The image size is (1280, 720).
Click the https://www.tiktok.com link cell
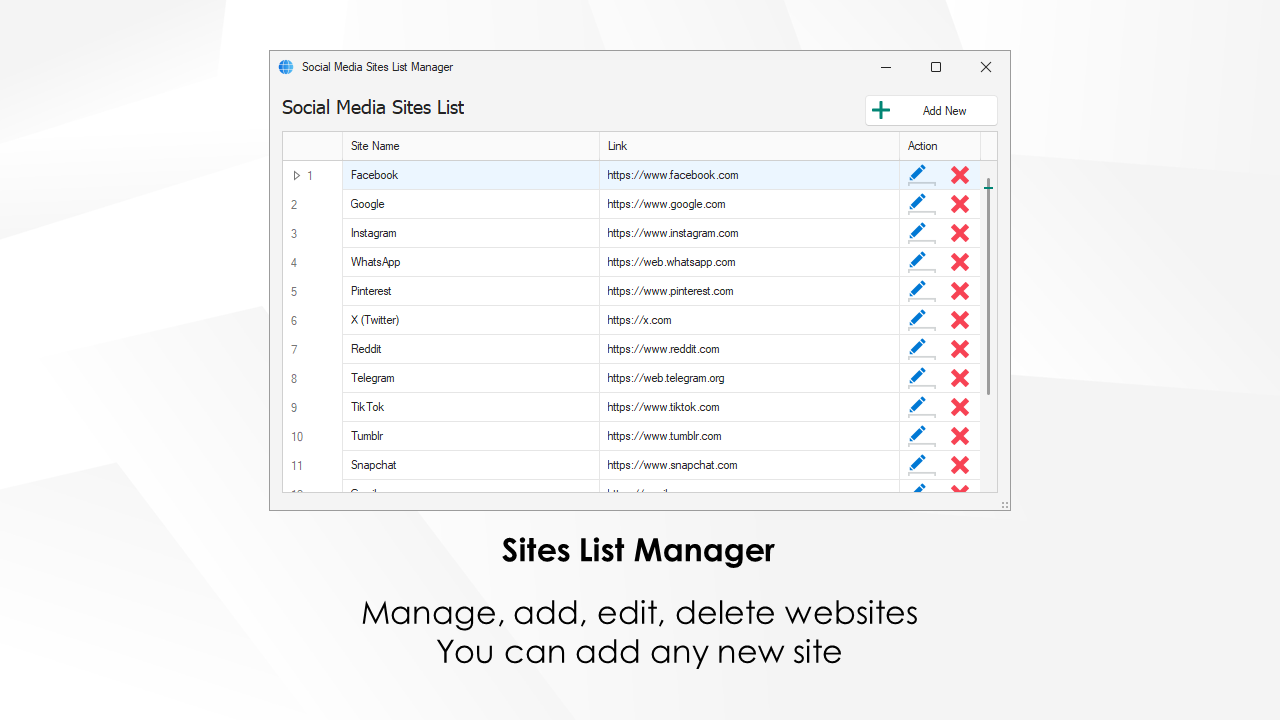coord(750,407)
